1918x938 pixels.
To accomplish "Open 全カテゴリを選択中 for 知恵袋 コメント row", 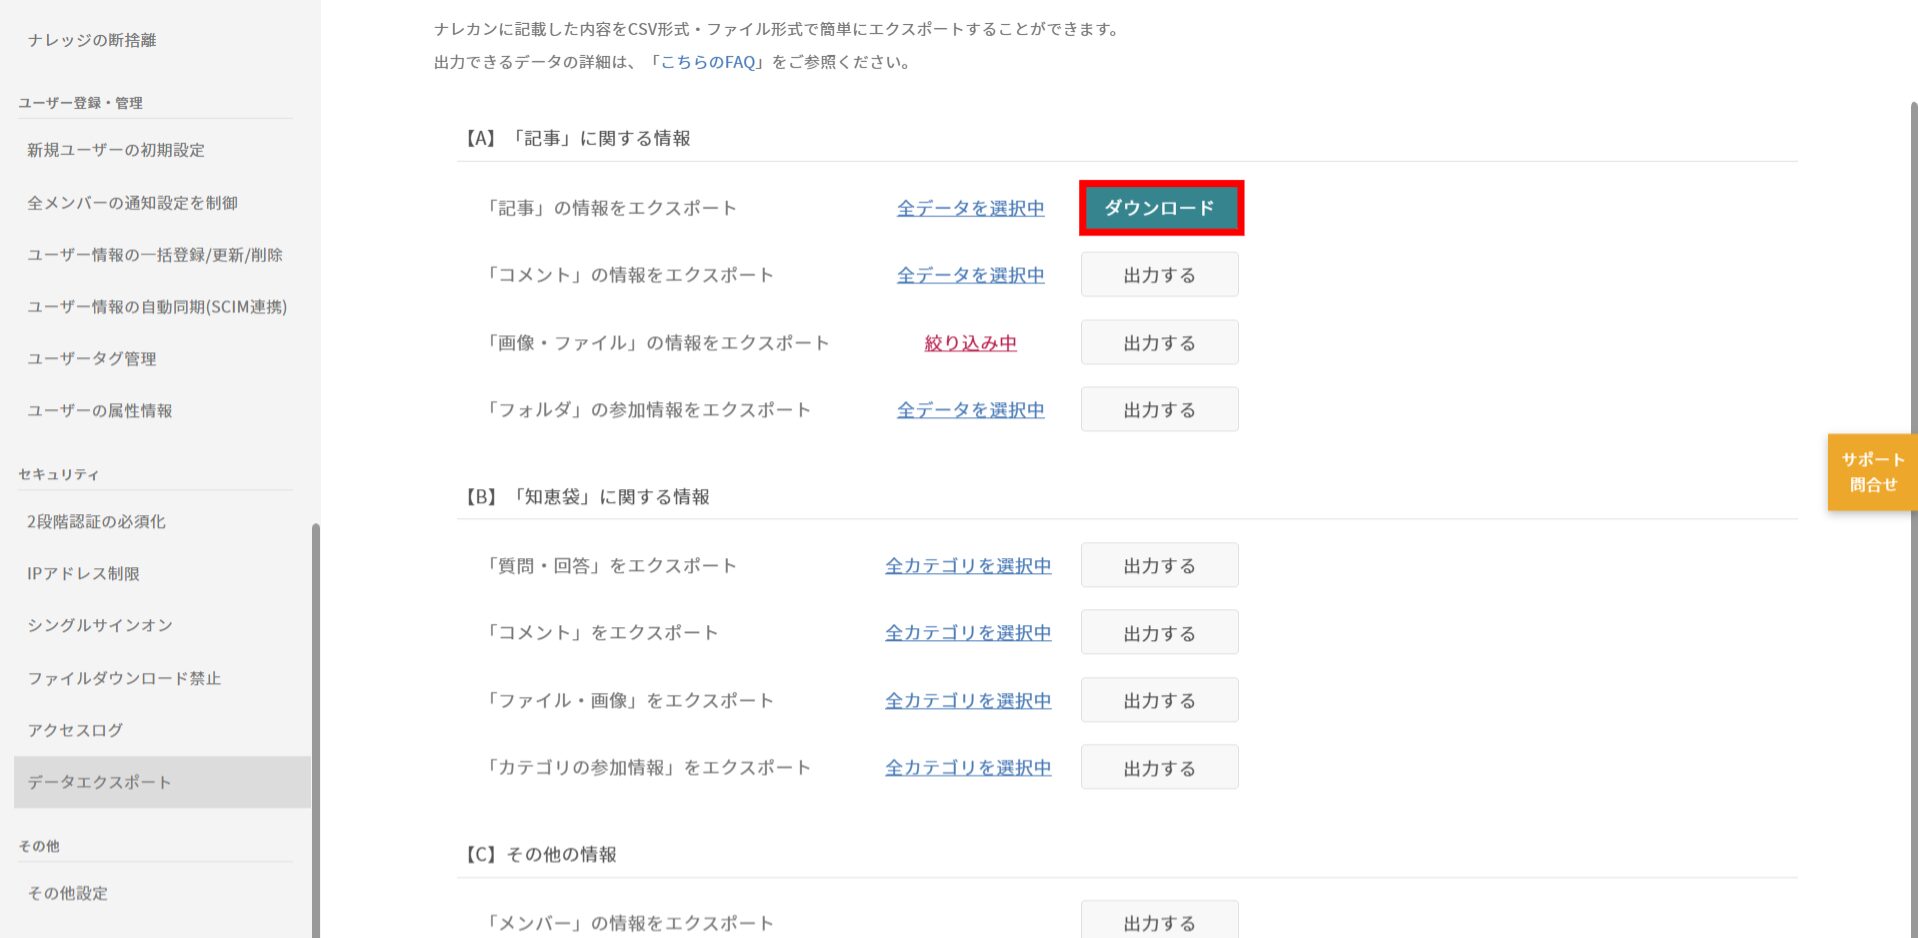I will pyautogui.click(x=968, y=633).
